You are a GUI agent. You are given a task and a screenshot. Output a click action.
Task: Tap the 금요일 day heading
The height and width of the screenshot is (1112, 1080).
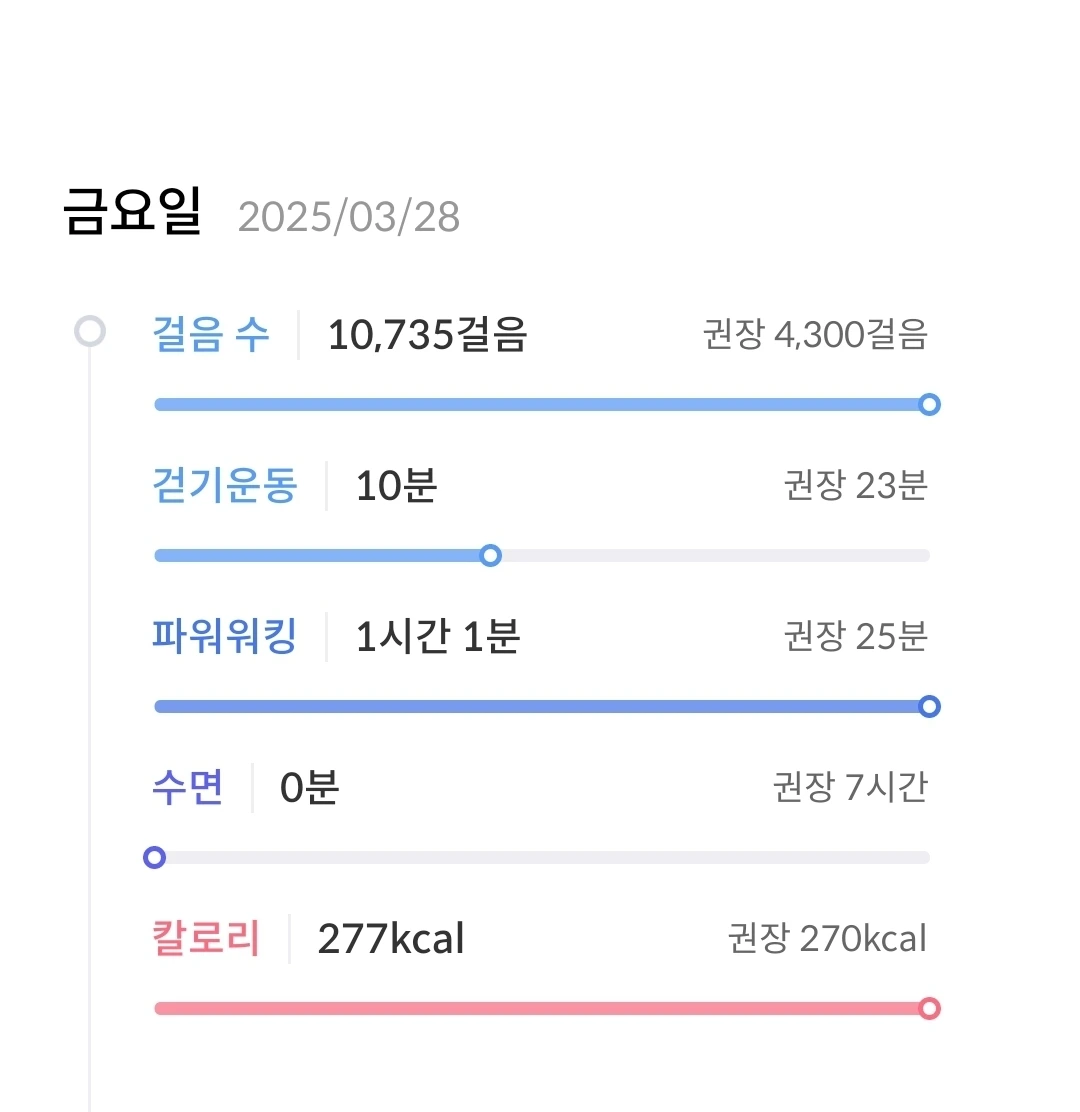click(x=133, y=213)
